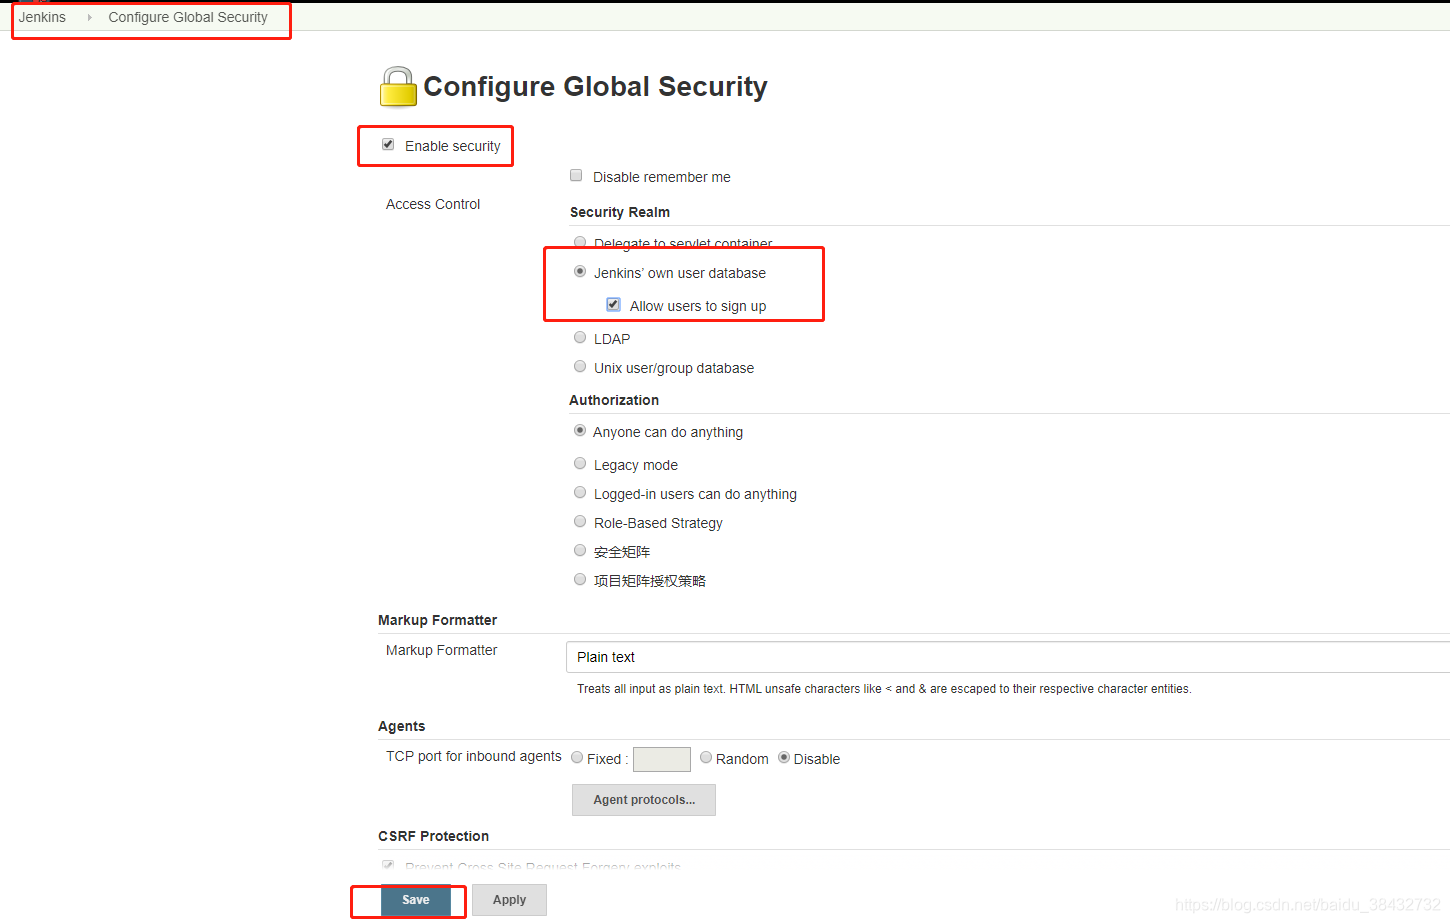Click the Agents section heading
This screenshot has height=923, width=1450.
[x=401, y=726]
